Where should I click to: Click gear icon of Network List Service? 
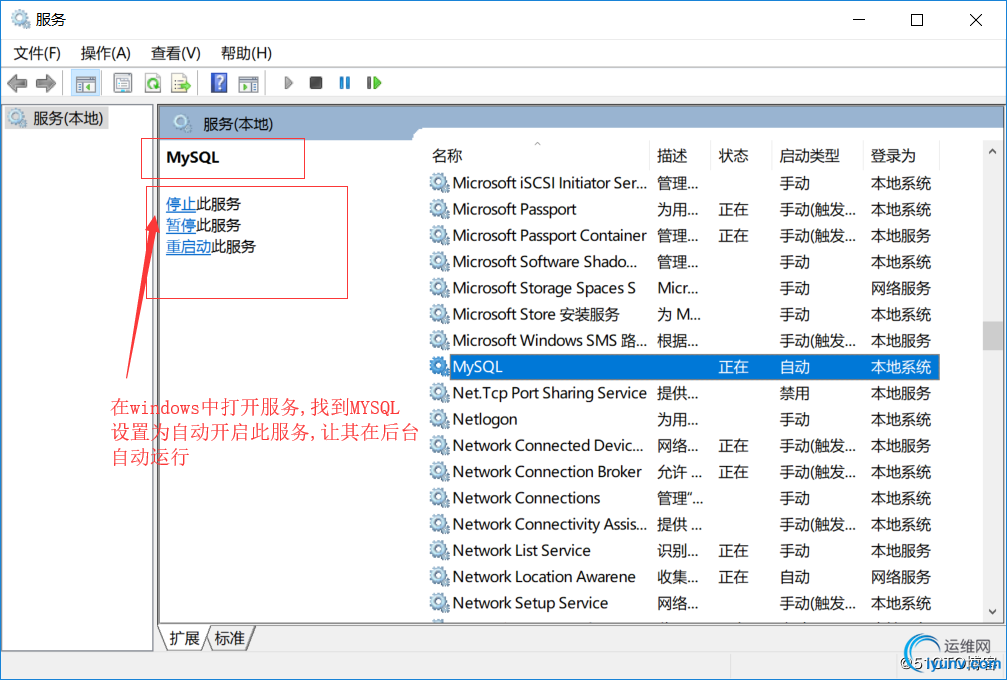[x=439, y=550]
